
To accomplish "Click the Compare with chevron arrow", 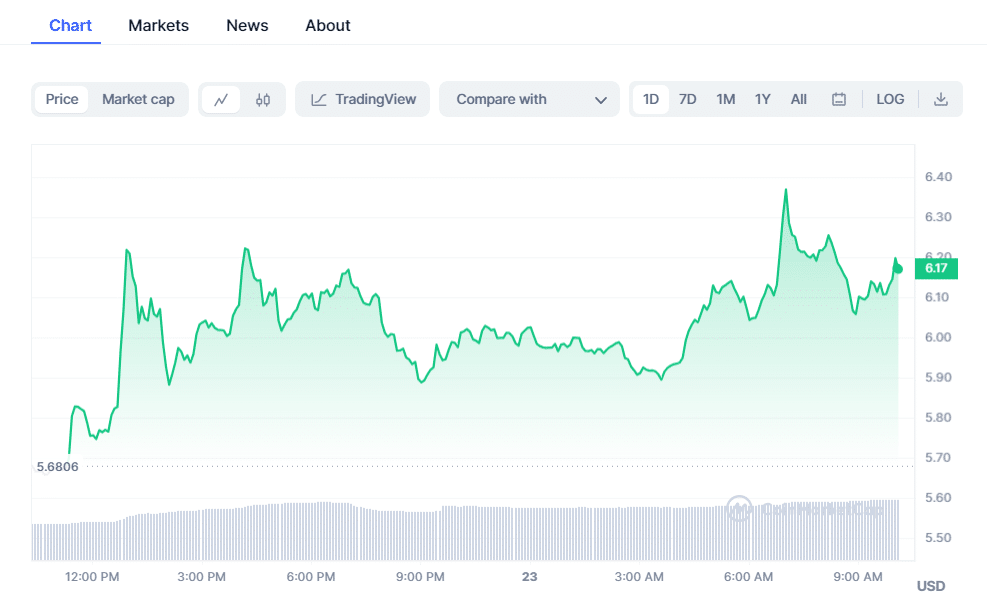I will tap(600, 100).
